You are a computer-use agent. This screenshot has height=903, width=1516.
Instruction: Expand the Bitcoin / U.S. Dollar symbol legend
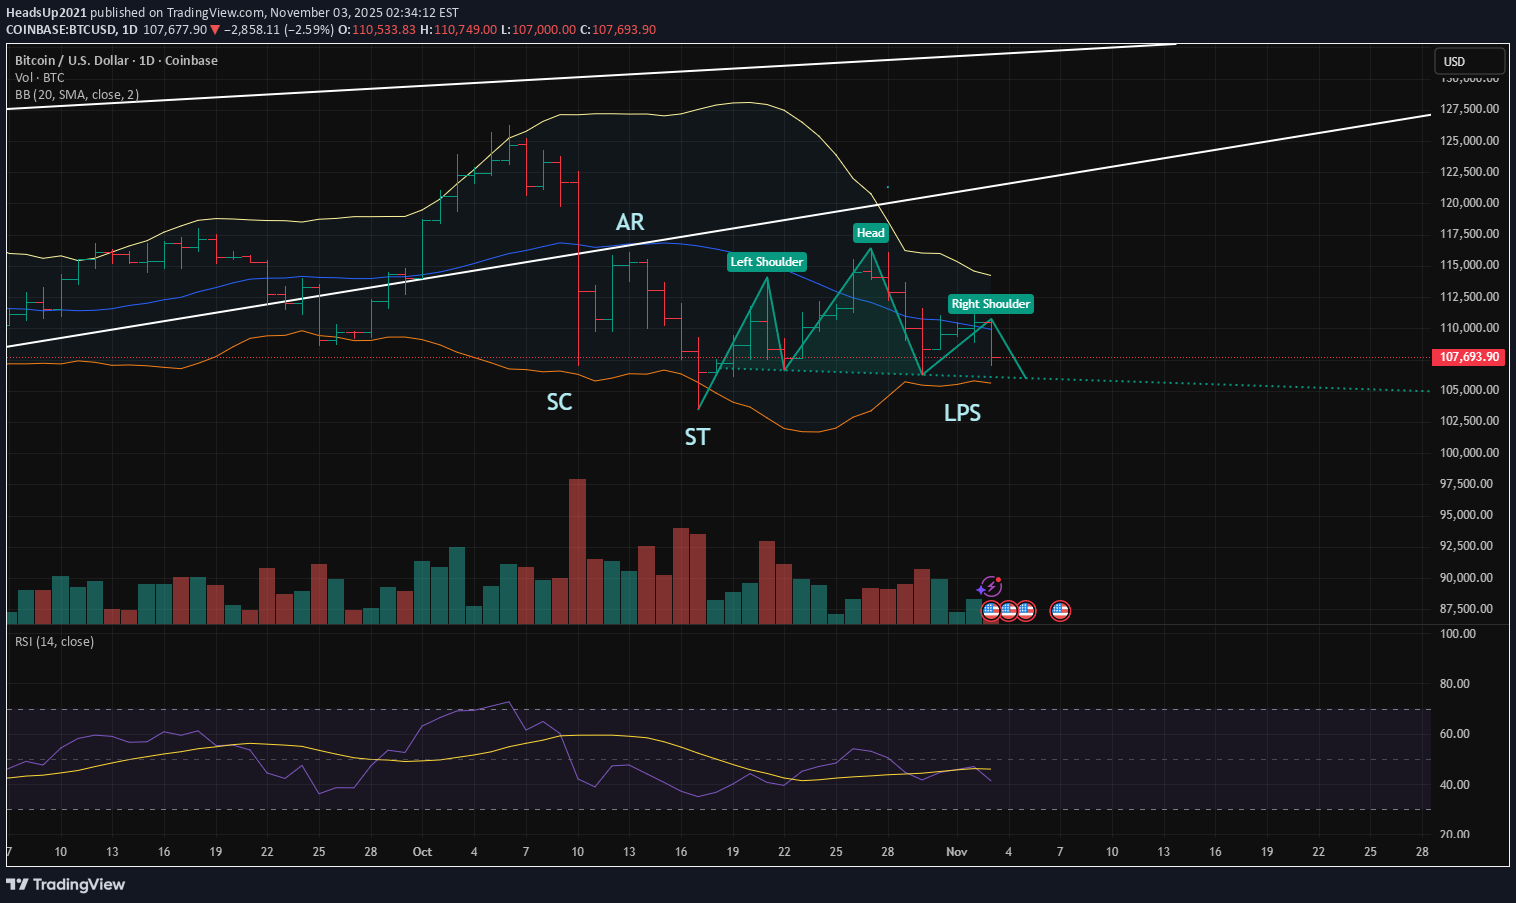pos(70,60)
